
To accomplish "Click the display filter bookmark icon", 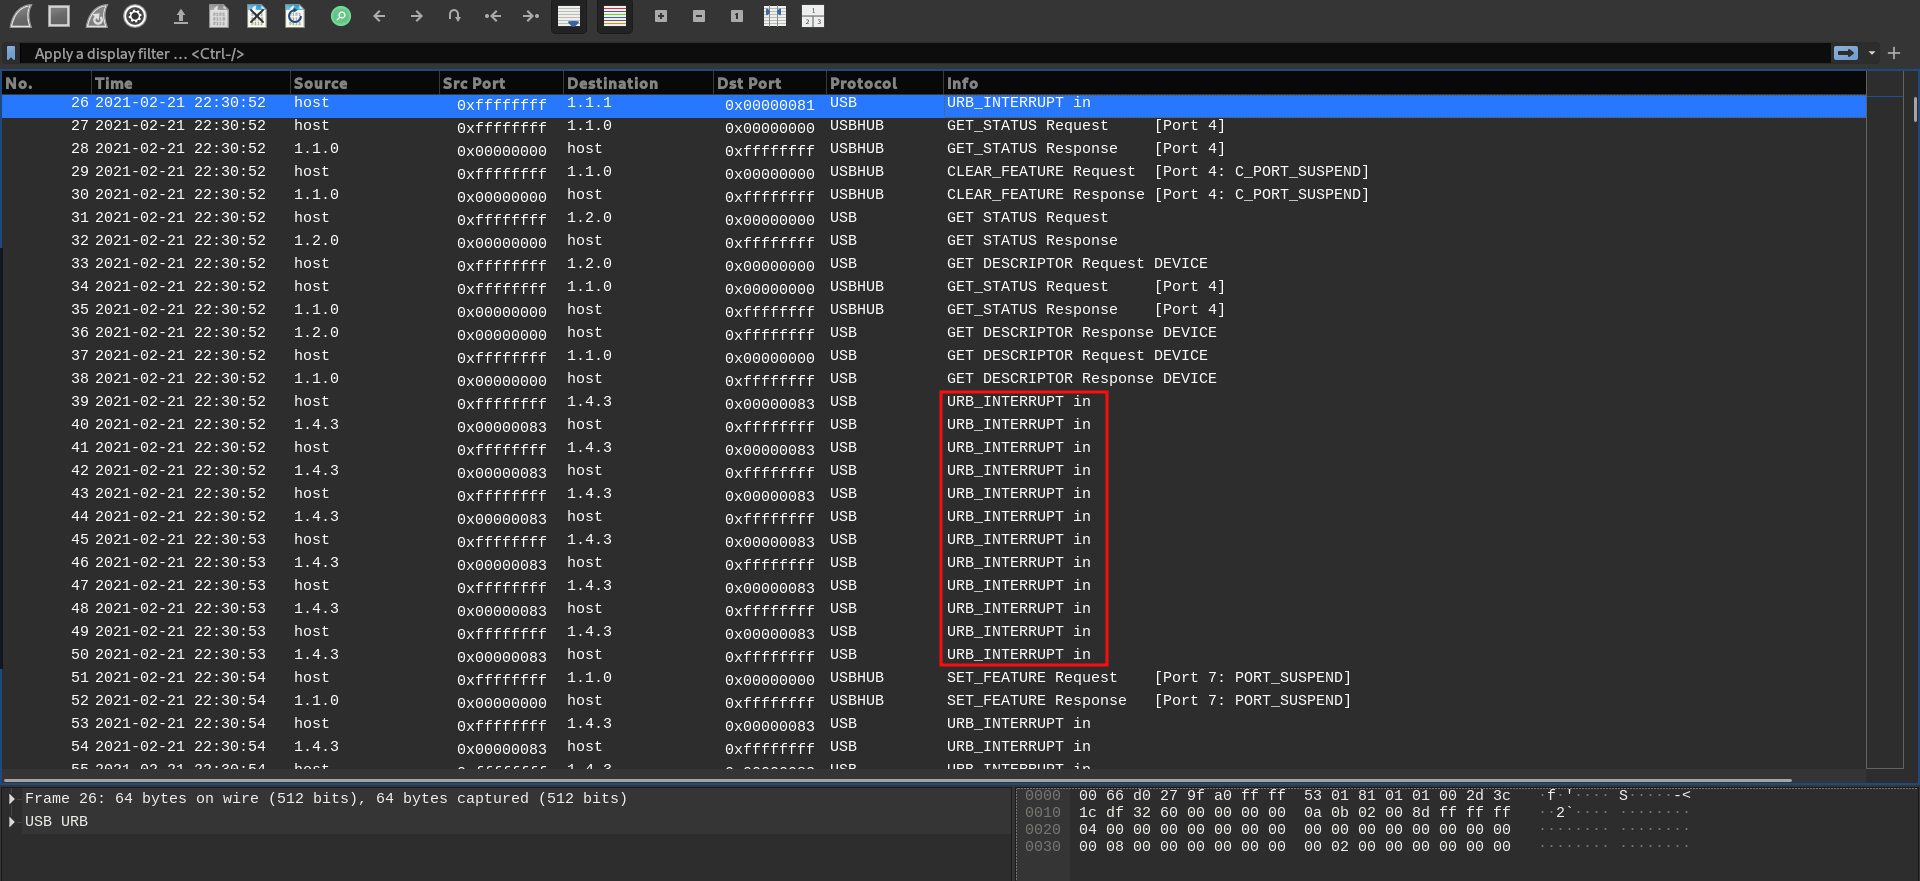I will (x=11, y=53).
